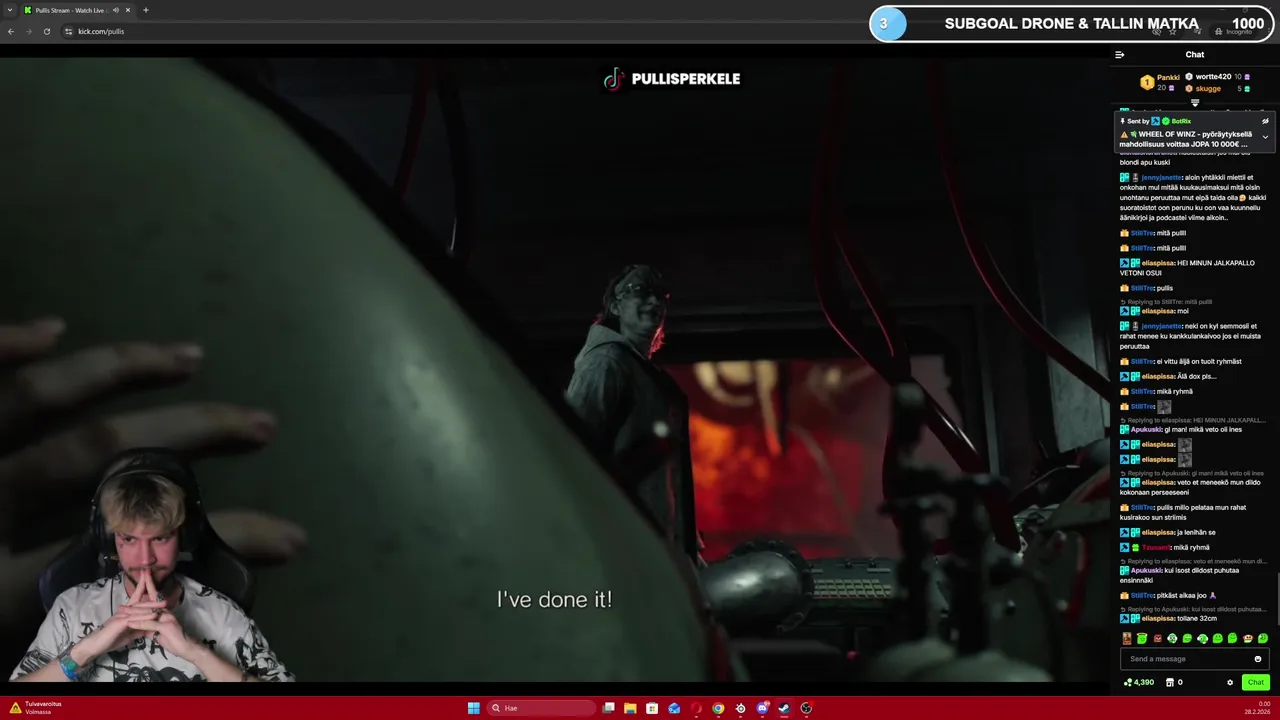The width and height of the screenshot is (1280, 720).
Task: Hide the pinned BotRix message
Action: [1265, 121]
